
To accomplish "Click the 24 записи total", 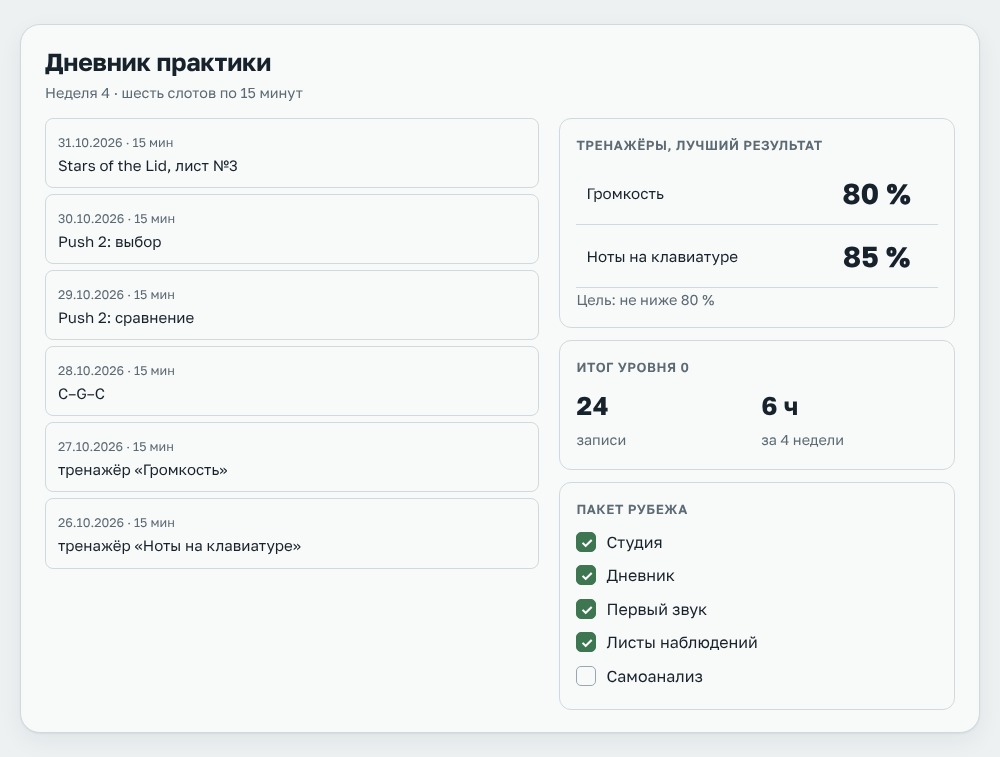I will point(601,422).
